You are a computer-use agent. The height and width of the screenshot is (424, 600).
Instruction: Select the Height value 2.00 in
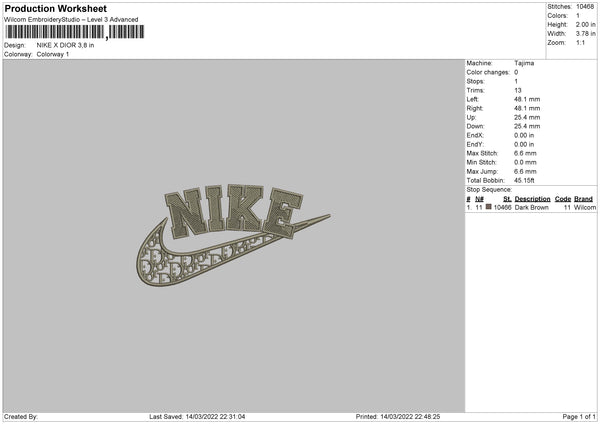(585, 24)
